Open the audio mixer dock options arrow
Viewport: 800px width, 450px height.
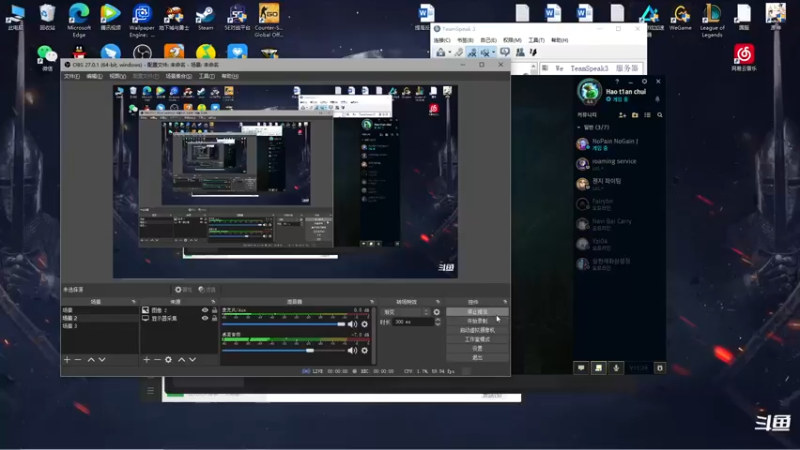click(372, 302)
